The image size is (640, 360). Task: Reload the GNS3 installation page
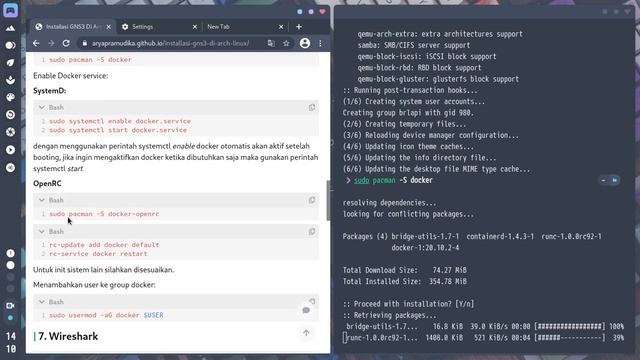coord(66,43)
